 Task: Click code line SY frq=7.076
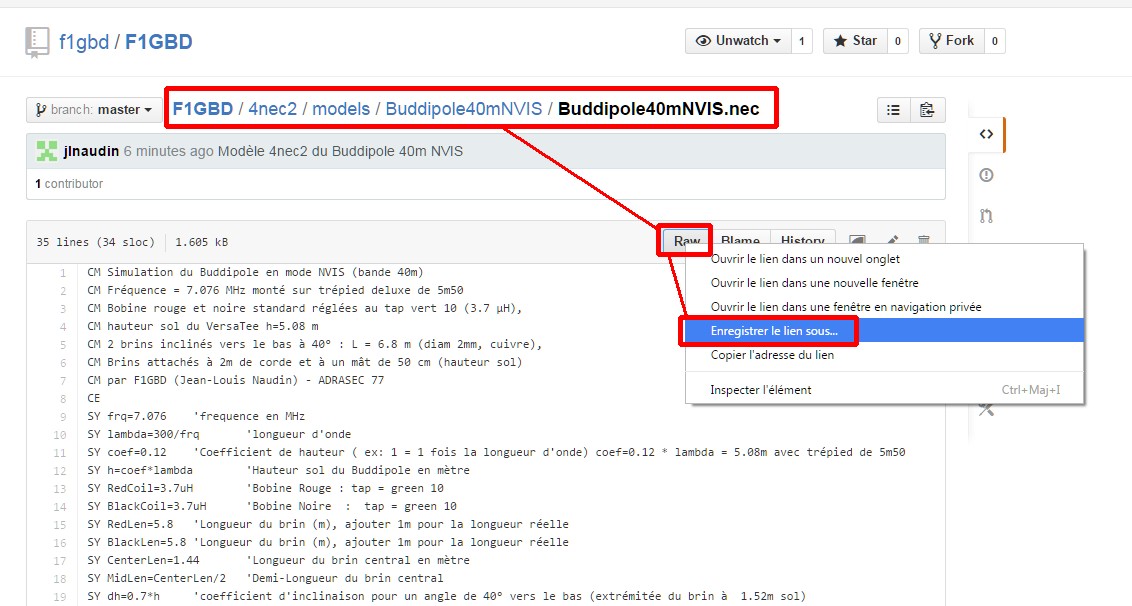click(196, 417)
